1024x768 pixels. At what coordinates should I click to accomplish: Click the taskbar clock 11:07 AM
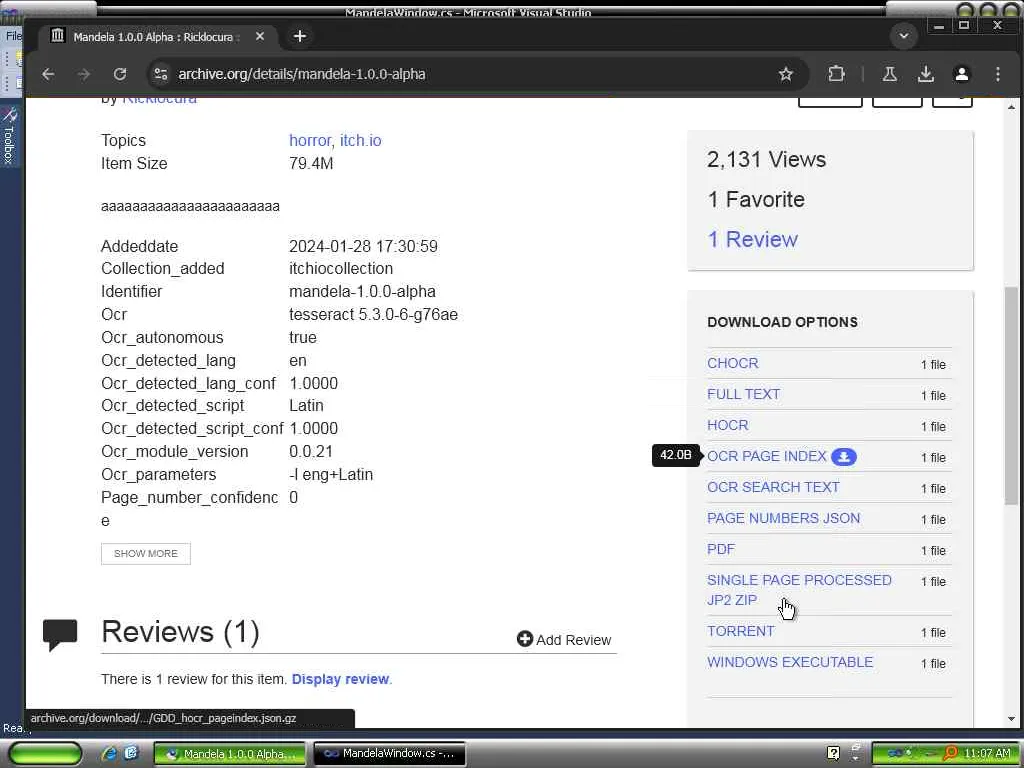click(x=987, y=754)
